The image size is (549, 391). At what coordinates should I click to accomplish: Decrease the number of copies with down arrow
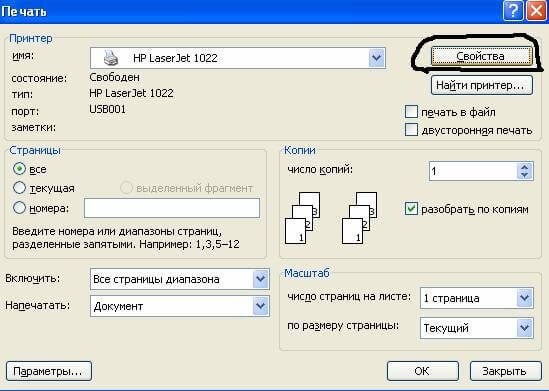tap(524, 175)
